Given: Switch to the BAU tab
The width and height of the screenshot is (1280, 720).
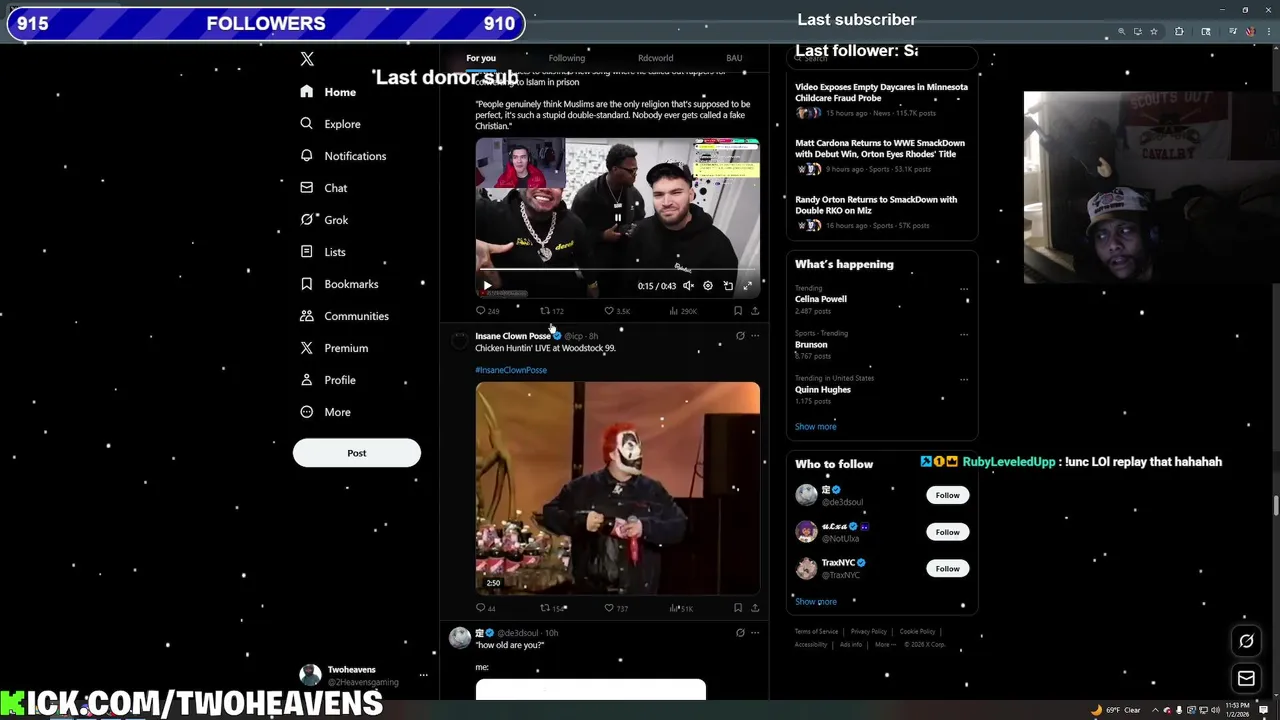Looking at the screenshot, I should coord(734,58).
